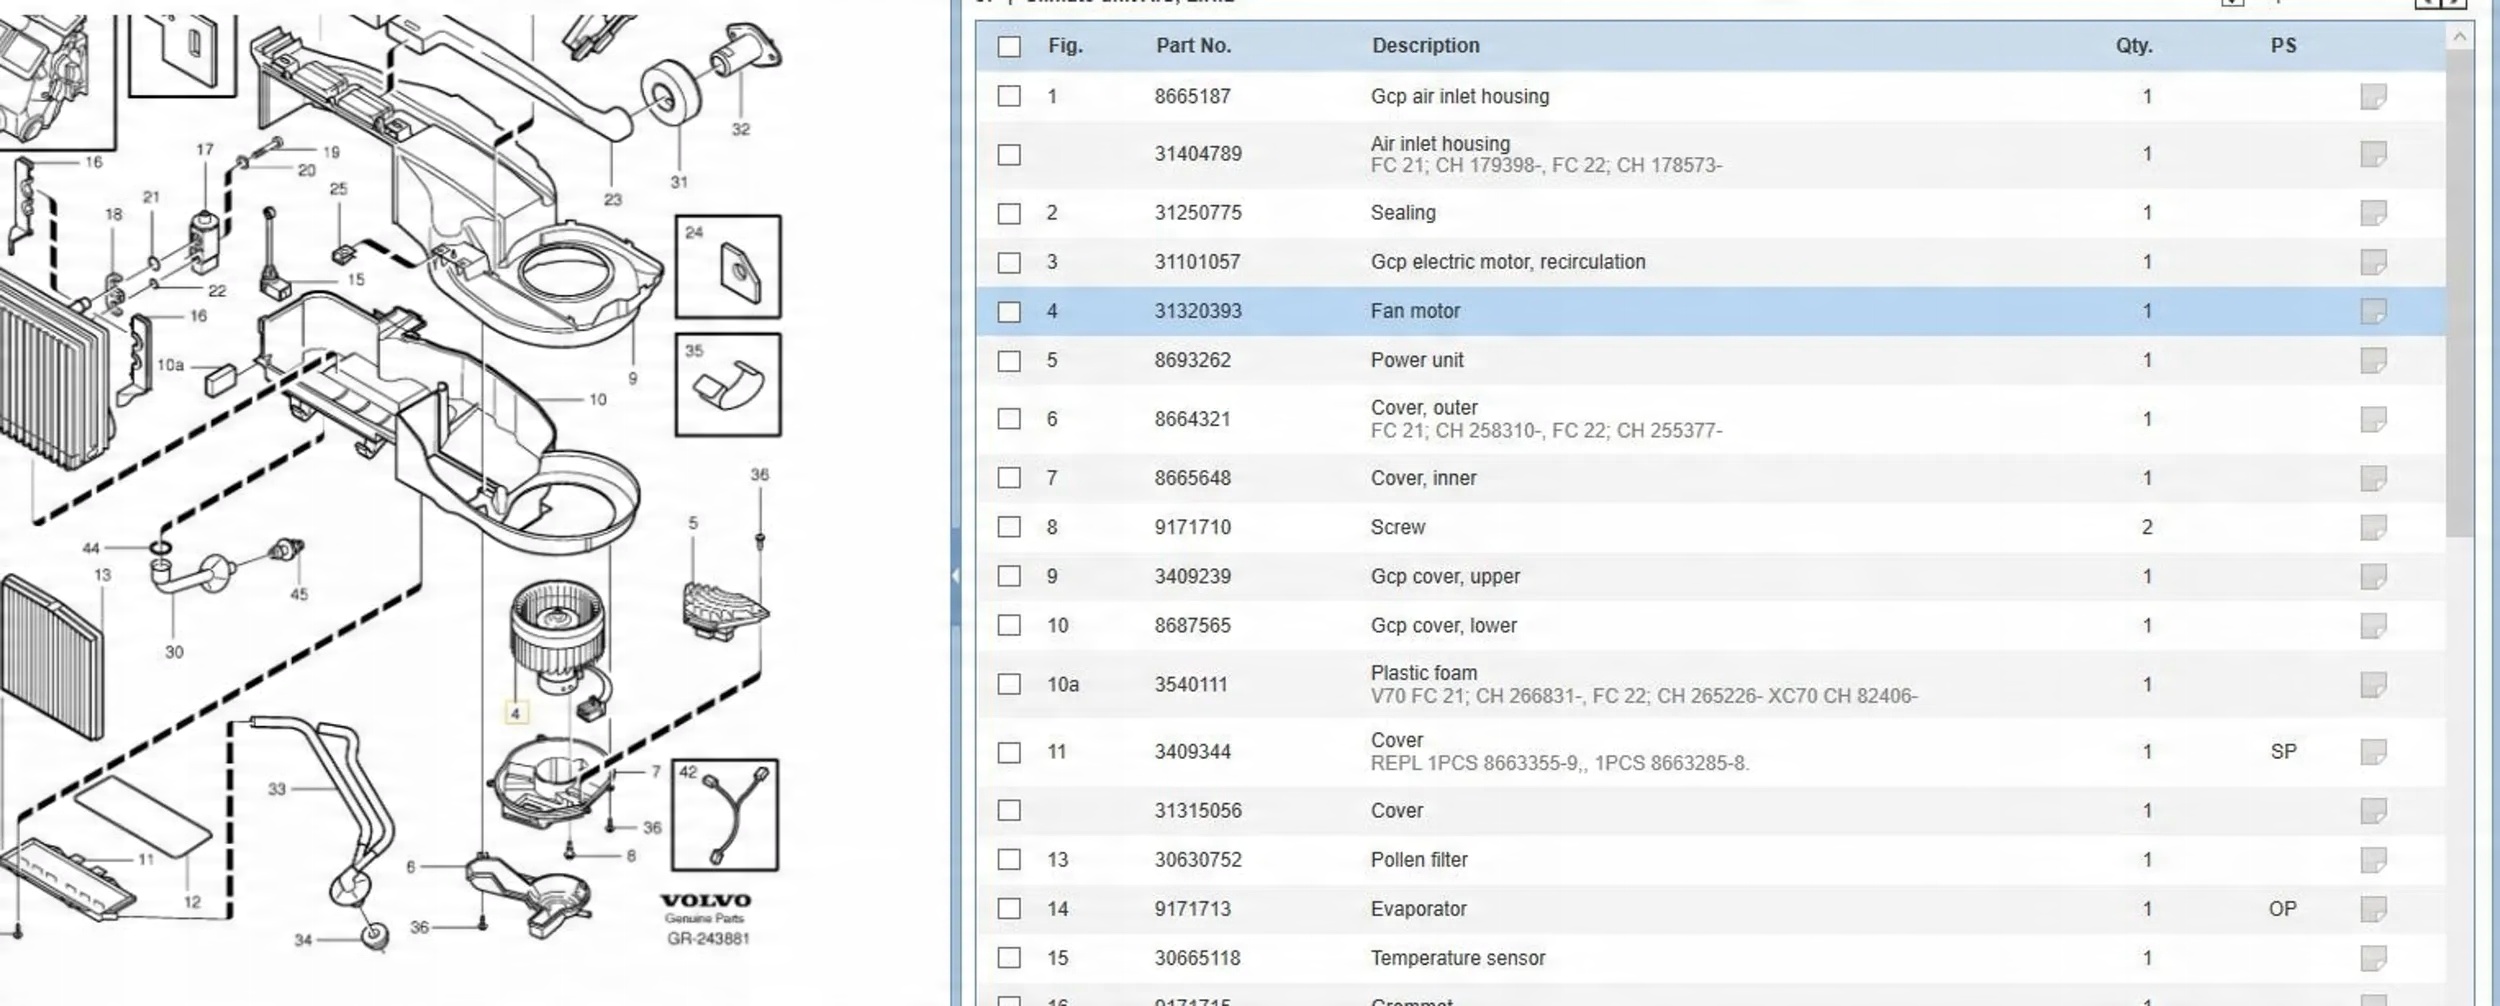Click callout number 5 in diagram
2500x1006 pixels.
coord(693,523)
